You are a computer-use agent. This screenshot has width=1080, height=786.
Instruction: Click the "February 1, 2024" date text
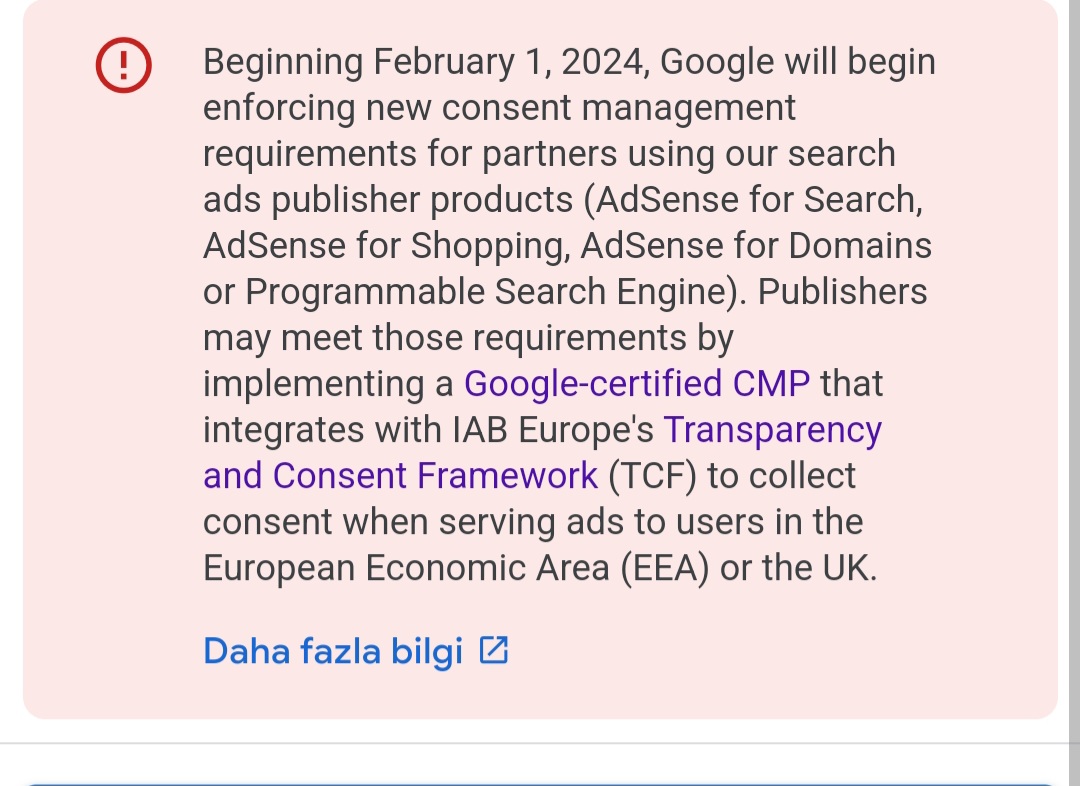pyautogui.click(x=508, y=62)
